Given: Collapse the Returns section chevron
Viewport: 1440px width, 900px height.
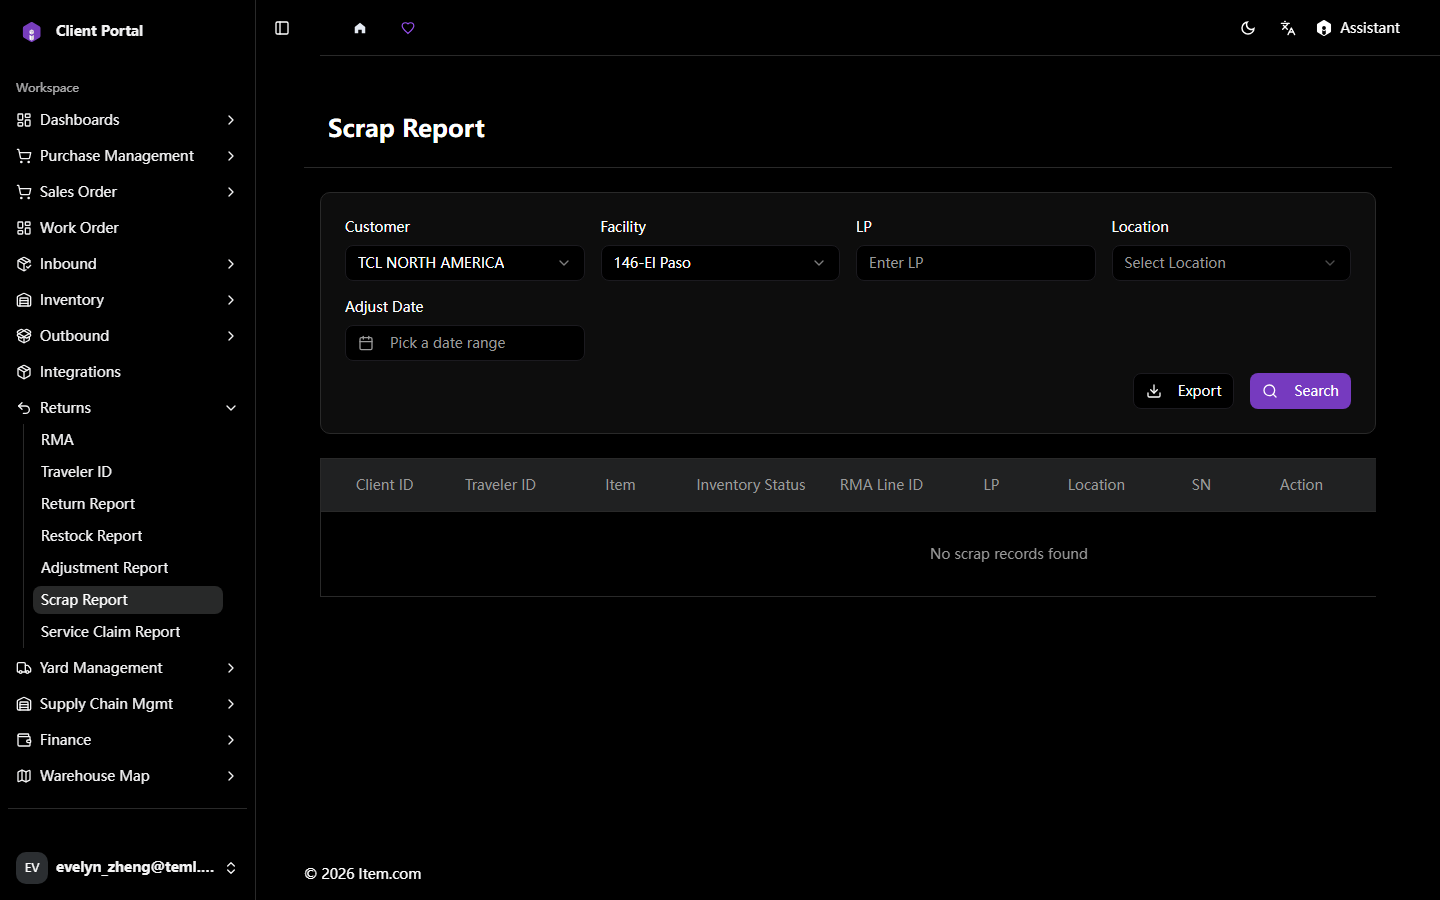Looking at the screenshot, I should [231, 408].
